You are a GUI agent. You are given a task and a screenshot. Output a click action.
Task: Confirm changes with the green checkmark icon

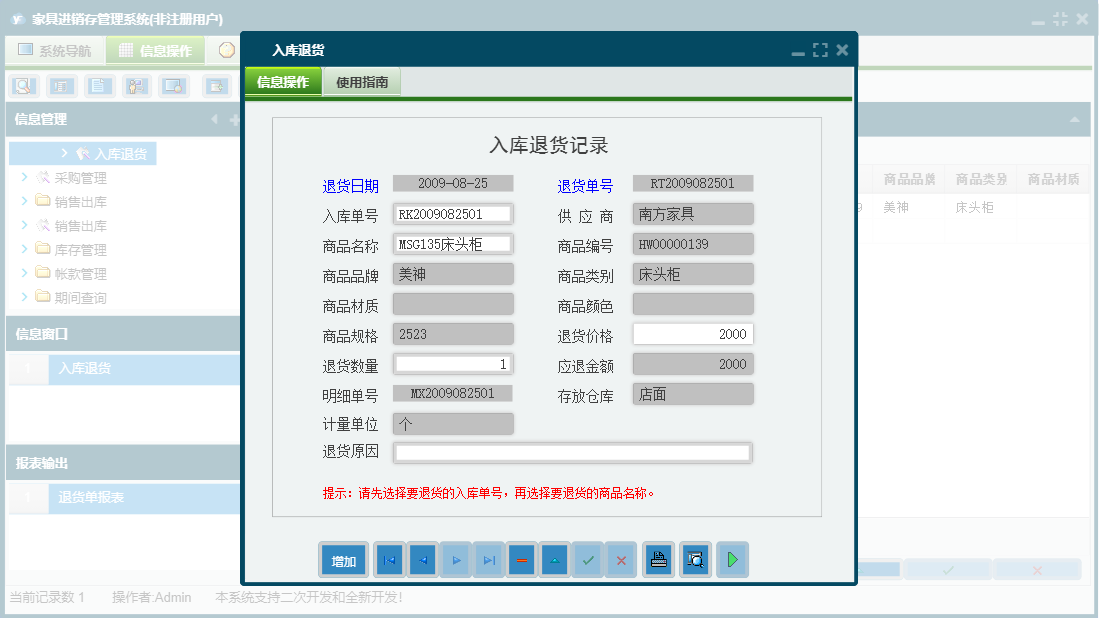pyautogui.click(x=588, y=559)
